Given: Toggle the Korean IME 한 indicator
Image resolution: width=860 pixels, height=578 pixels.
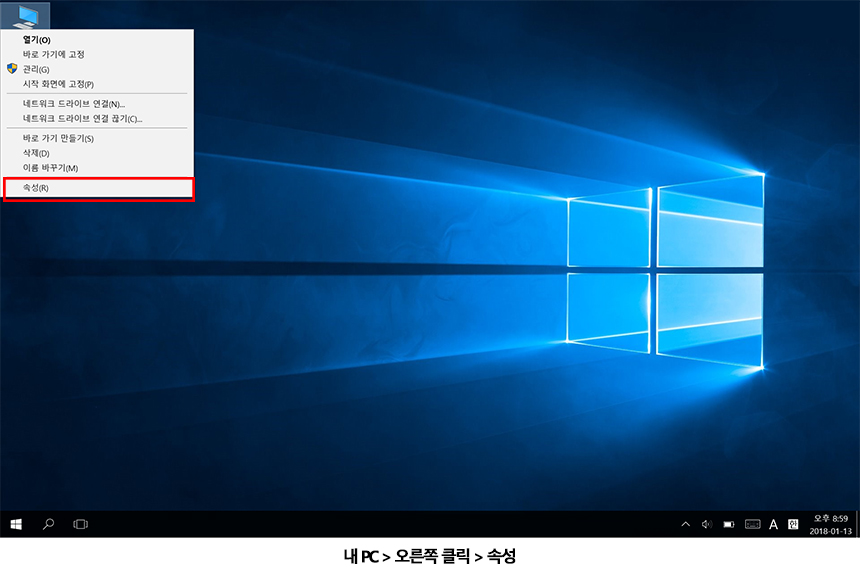Looking at the screenshot, I should [x=793, y=524].
